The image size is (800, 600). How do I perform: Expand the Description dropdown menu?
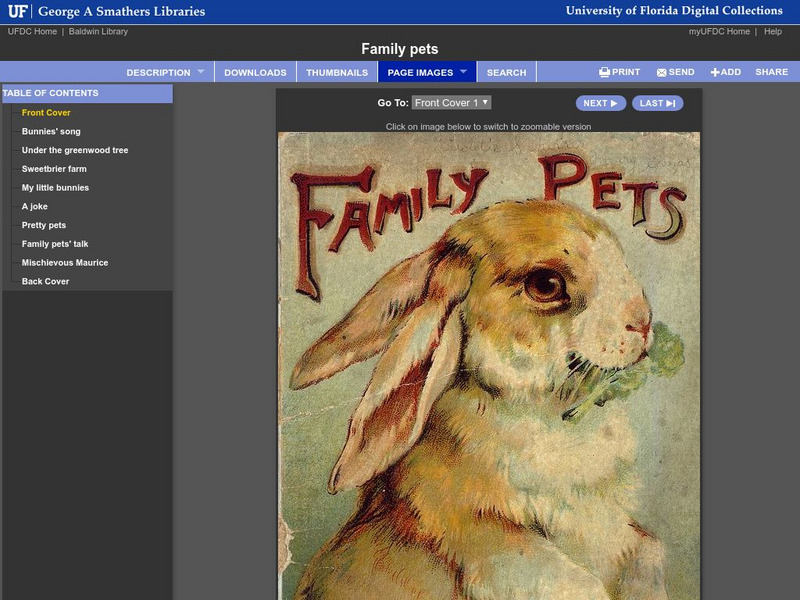(x=162, y=71)
